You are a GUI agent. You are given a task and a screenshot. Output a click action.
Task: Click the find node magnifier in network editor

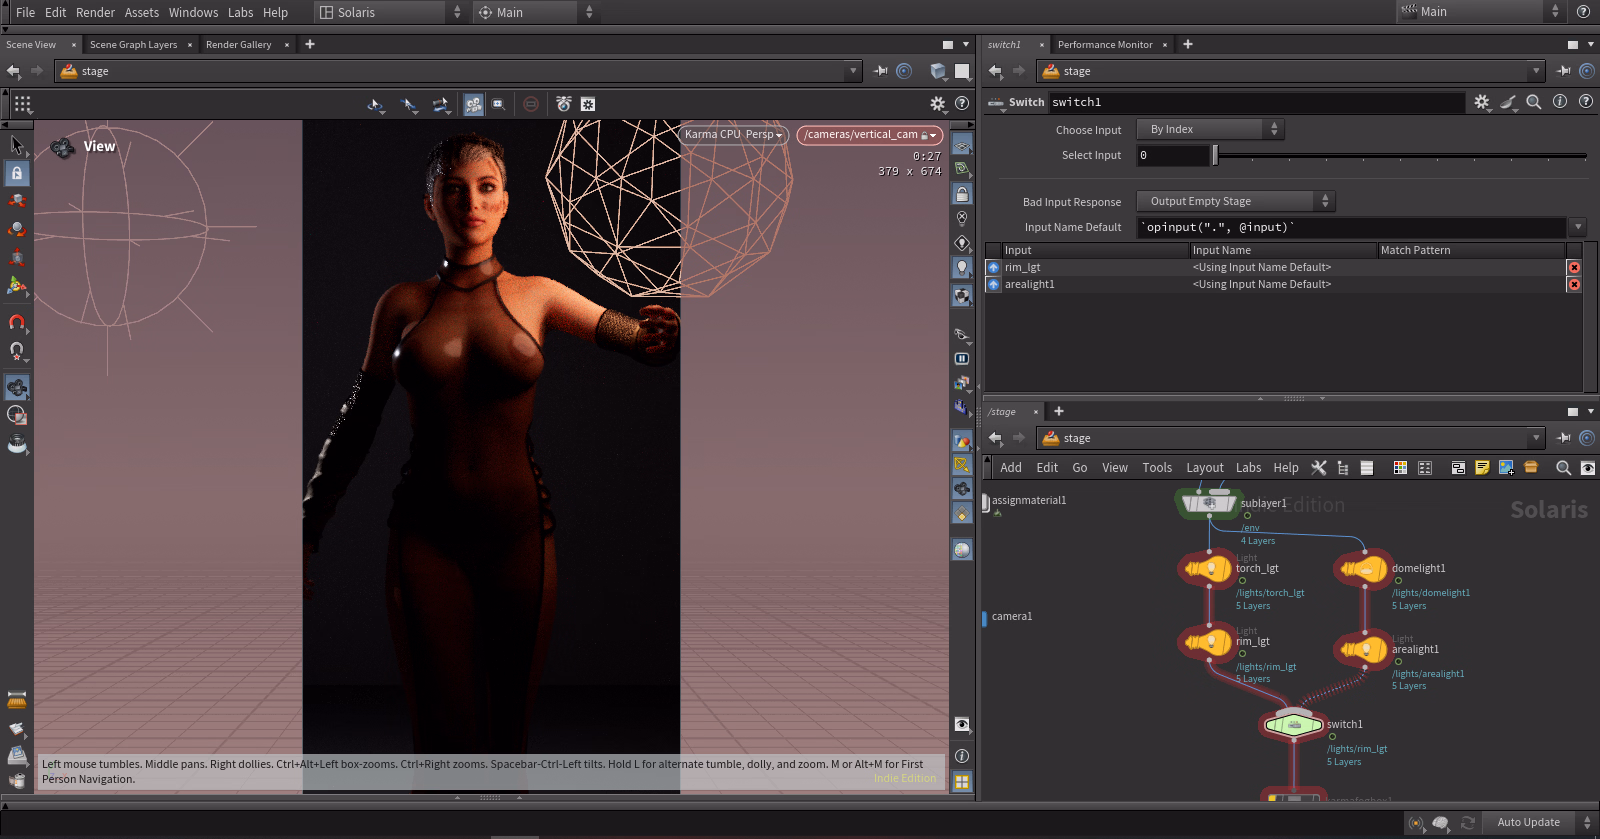(1564, 468)
